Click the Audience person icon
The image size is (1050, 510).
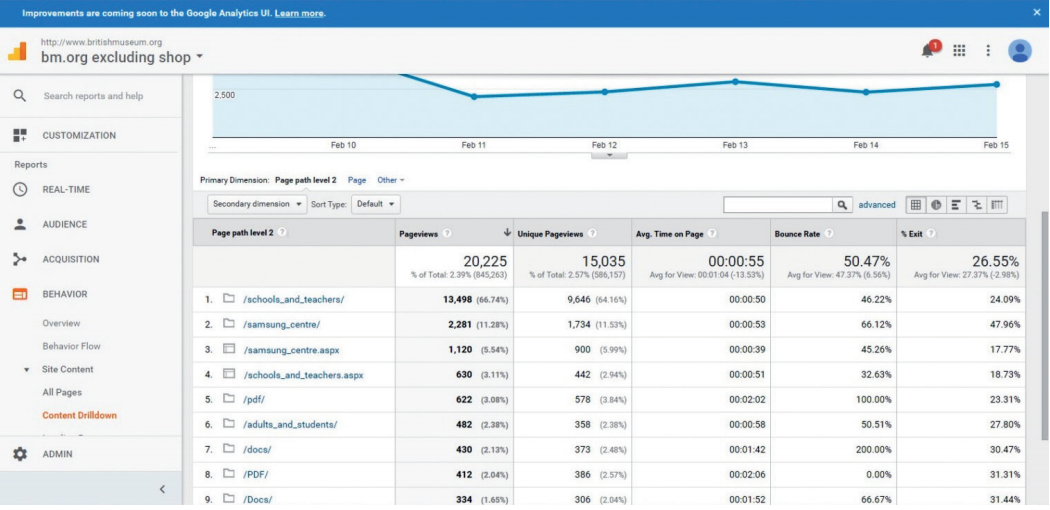[20, 224]
